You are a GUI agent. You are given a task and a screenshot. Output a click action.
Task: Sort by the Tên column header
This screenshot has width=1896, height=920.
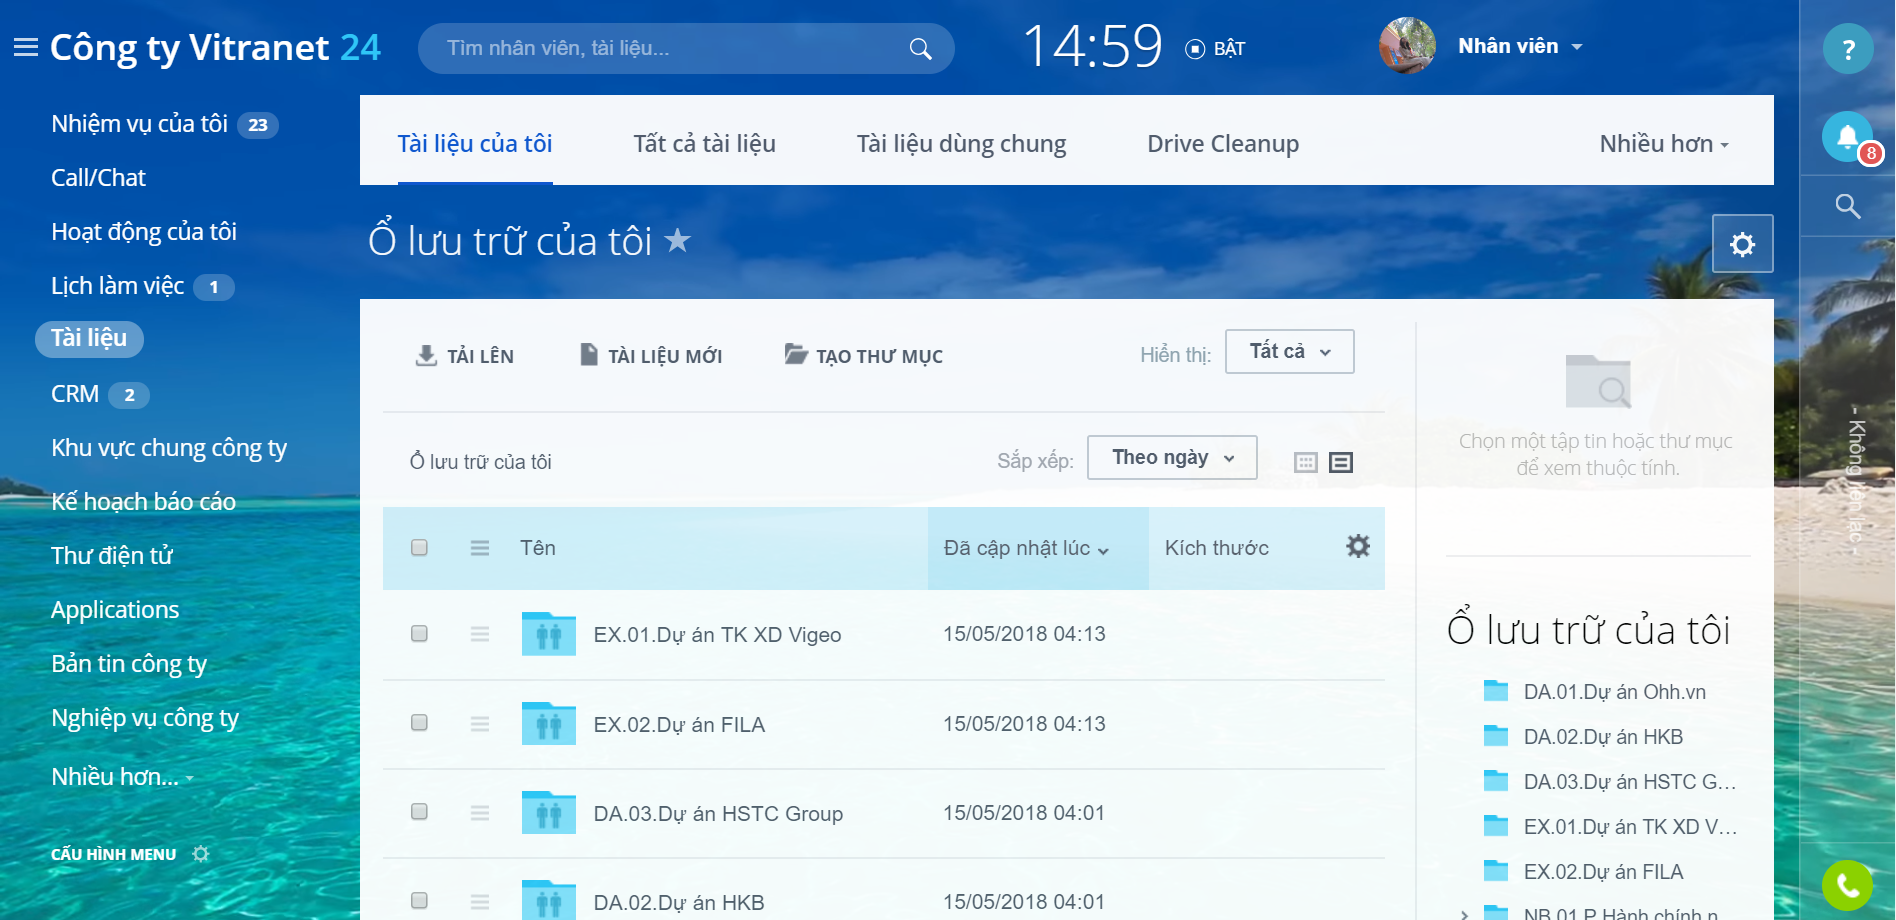538,548
